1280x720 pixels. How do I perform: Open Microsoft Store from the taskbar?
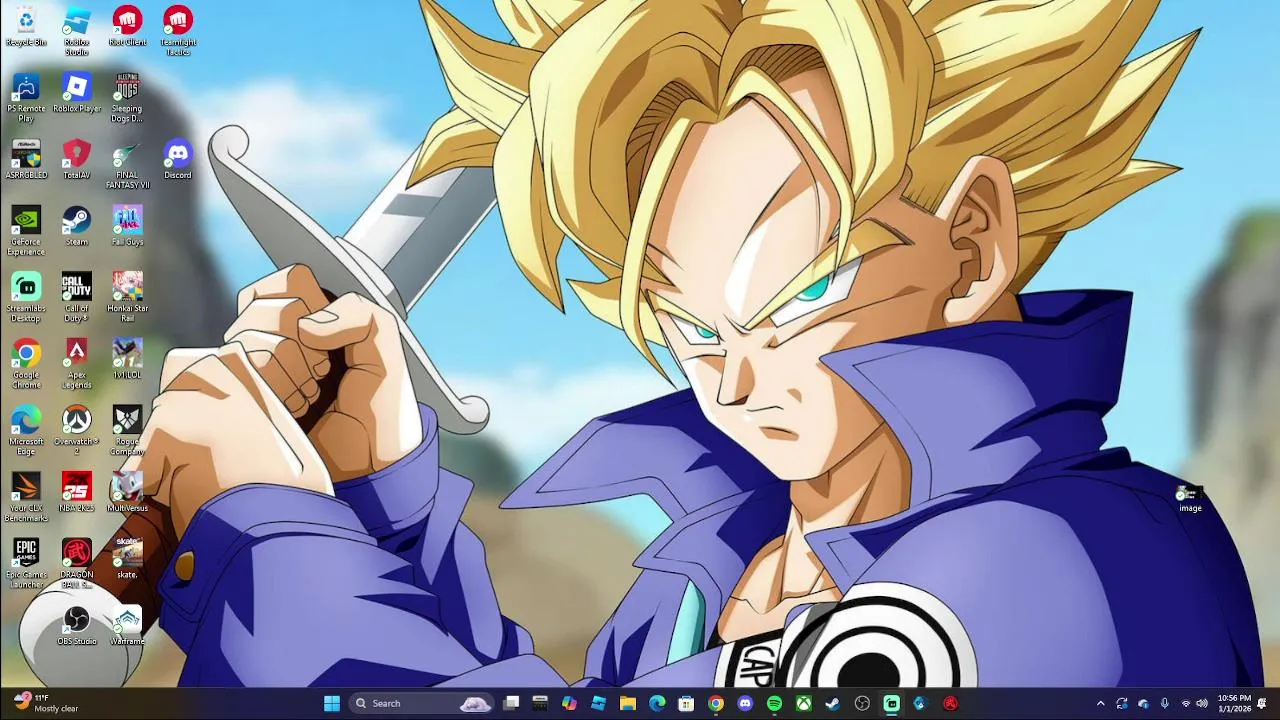(686, 703)
